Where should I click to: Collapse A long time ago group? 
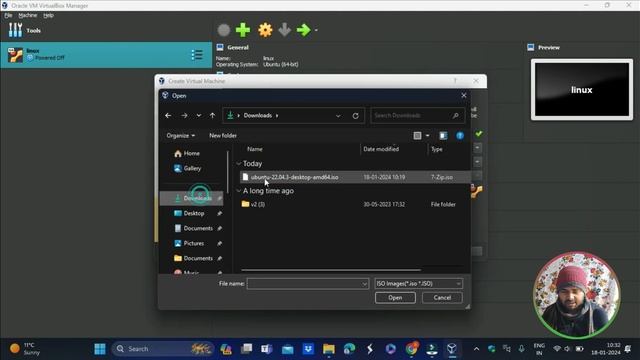239,191
